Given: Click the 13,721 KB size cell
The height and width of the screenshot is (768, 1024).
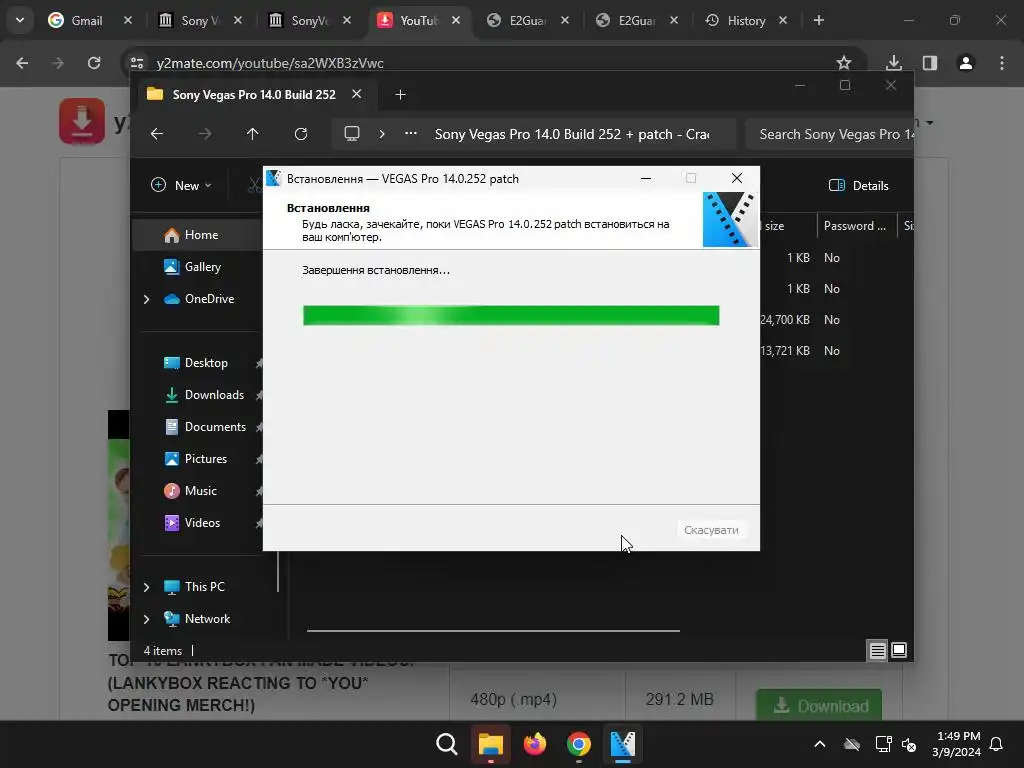Looking at the screenshot, I should 785,351.
